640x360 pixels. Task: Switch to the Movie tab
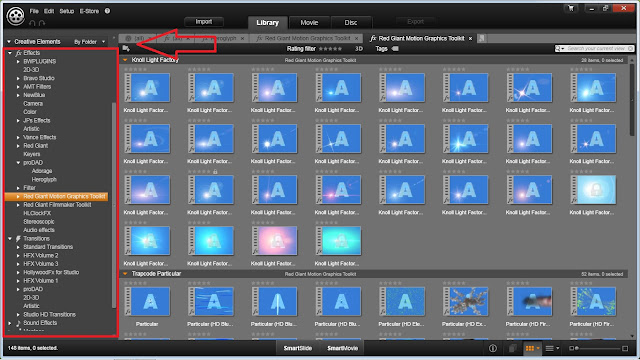coord(309,22)
